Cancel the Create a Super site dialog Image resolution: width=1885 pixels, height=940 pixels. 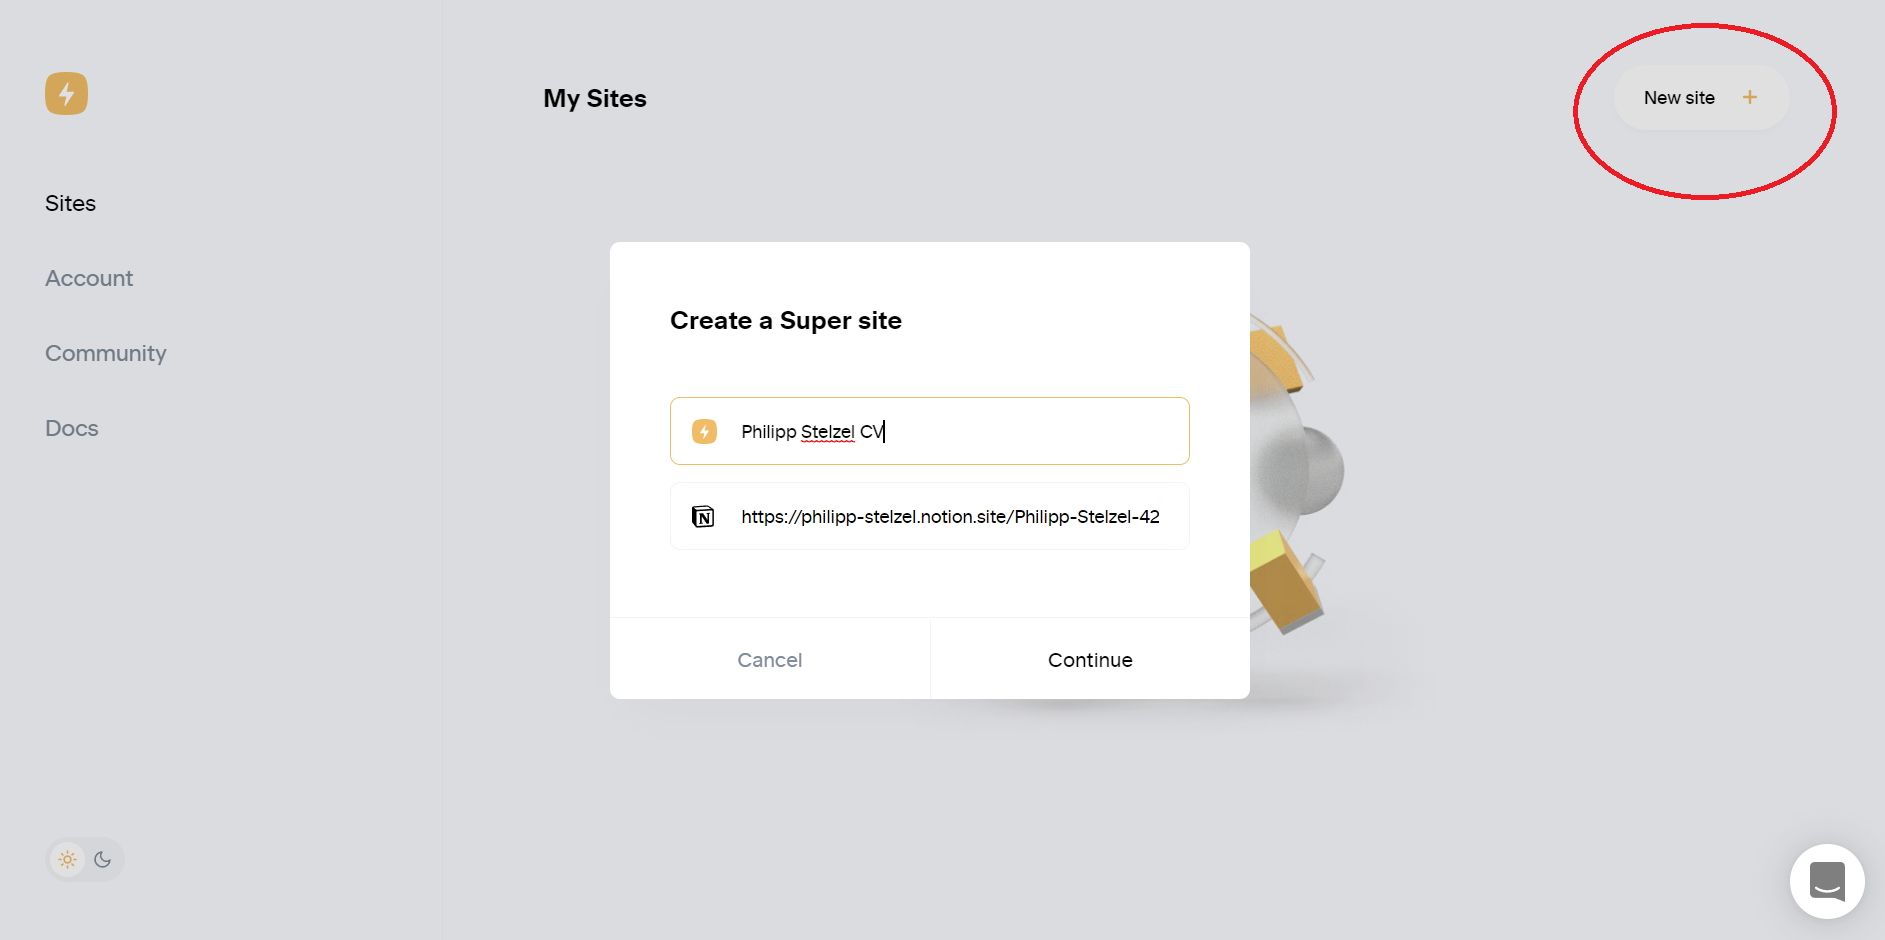[769, 660]
